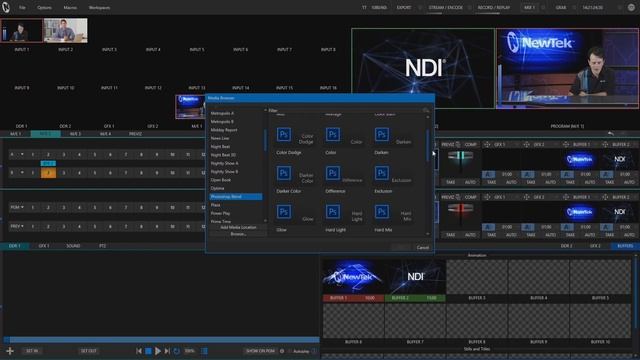The width and height of the screenshot is (640, 360).
Task: Click STREAM / ENCODE at the top
Action: click(446, 7)
